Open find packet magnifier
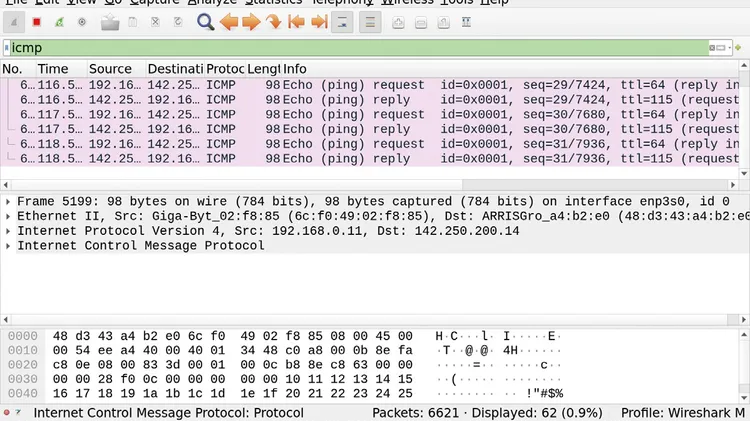Viewport: 750px width, 421px height. pyautogui.click(x=206, y=22)
